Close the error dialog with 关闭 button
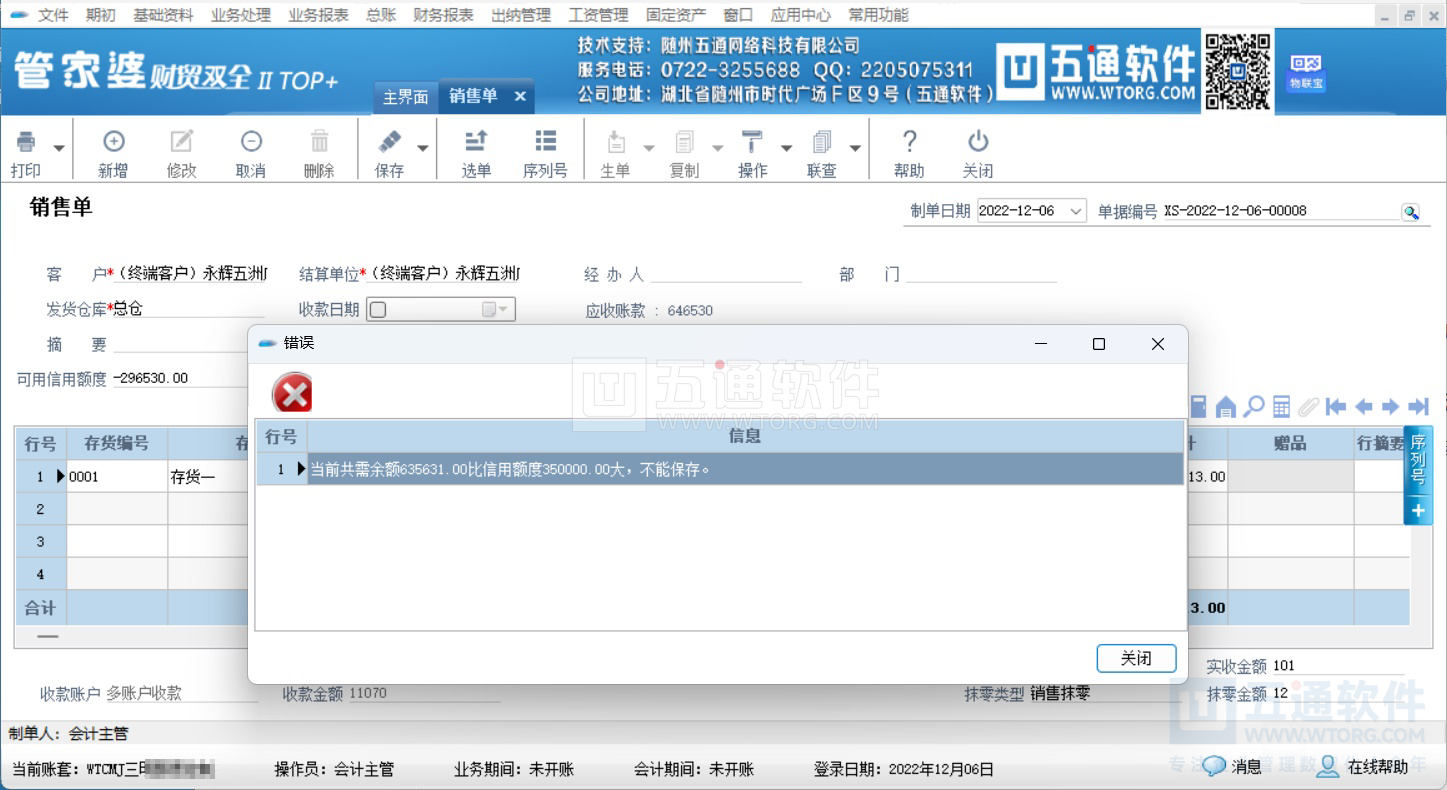Viewport: 1447px width, 790px height. pyautogui.click(x=1136, y=658)
